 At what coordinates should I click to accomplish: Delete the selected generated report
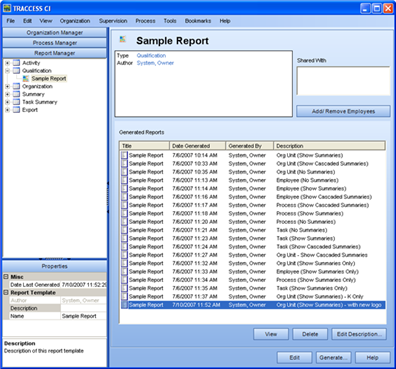tap(310, 334)
